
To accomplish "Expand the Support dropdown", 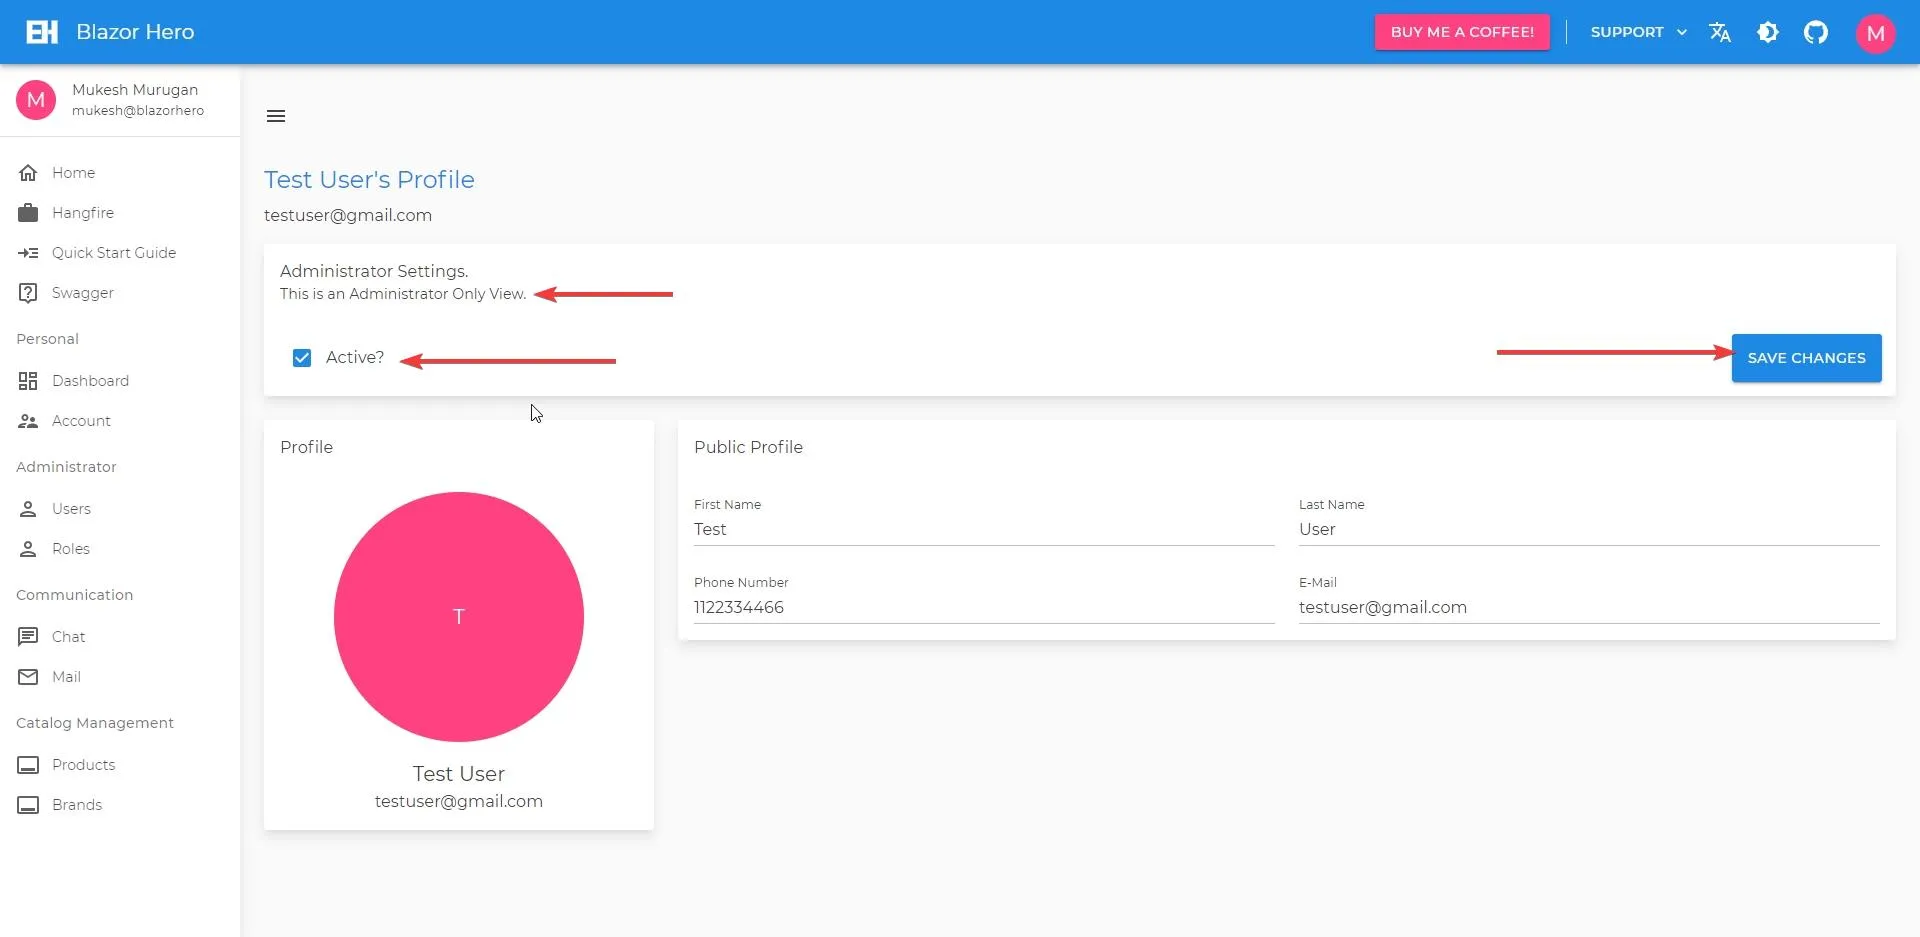I will (x=1638, y=32).
